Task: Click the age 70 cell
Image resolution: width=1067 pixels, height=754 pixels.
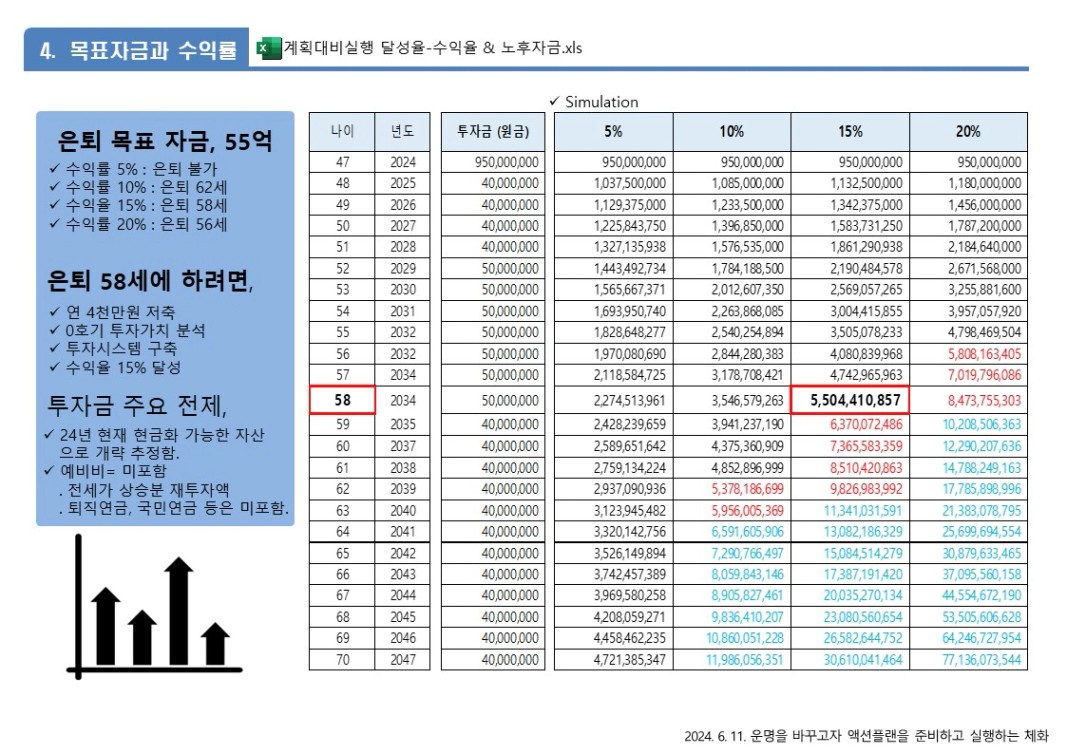Action: point(342,660)
